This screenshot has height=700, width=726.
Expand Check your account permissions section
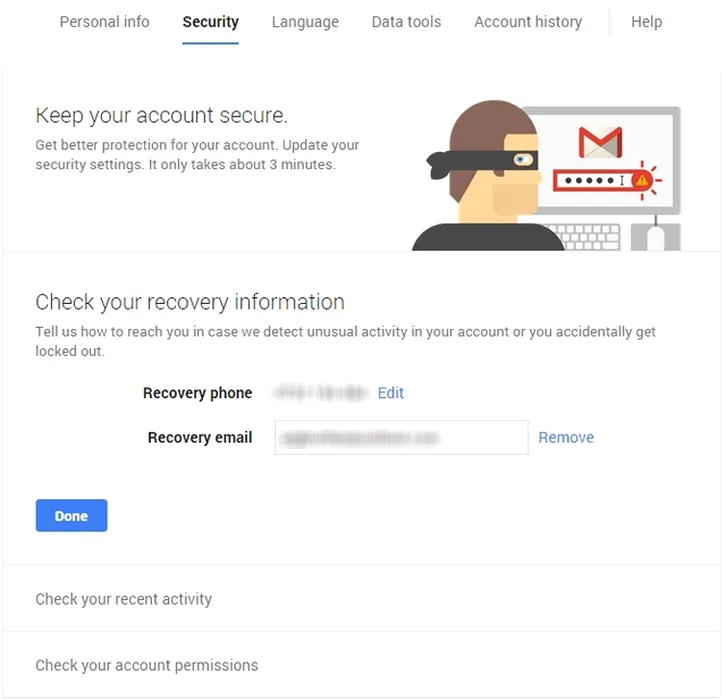361,665
